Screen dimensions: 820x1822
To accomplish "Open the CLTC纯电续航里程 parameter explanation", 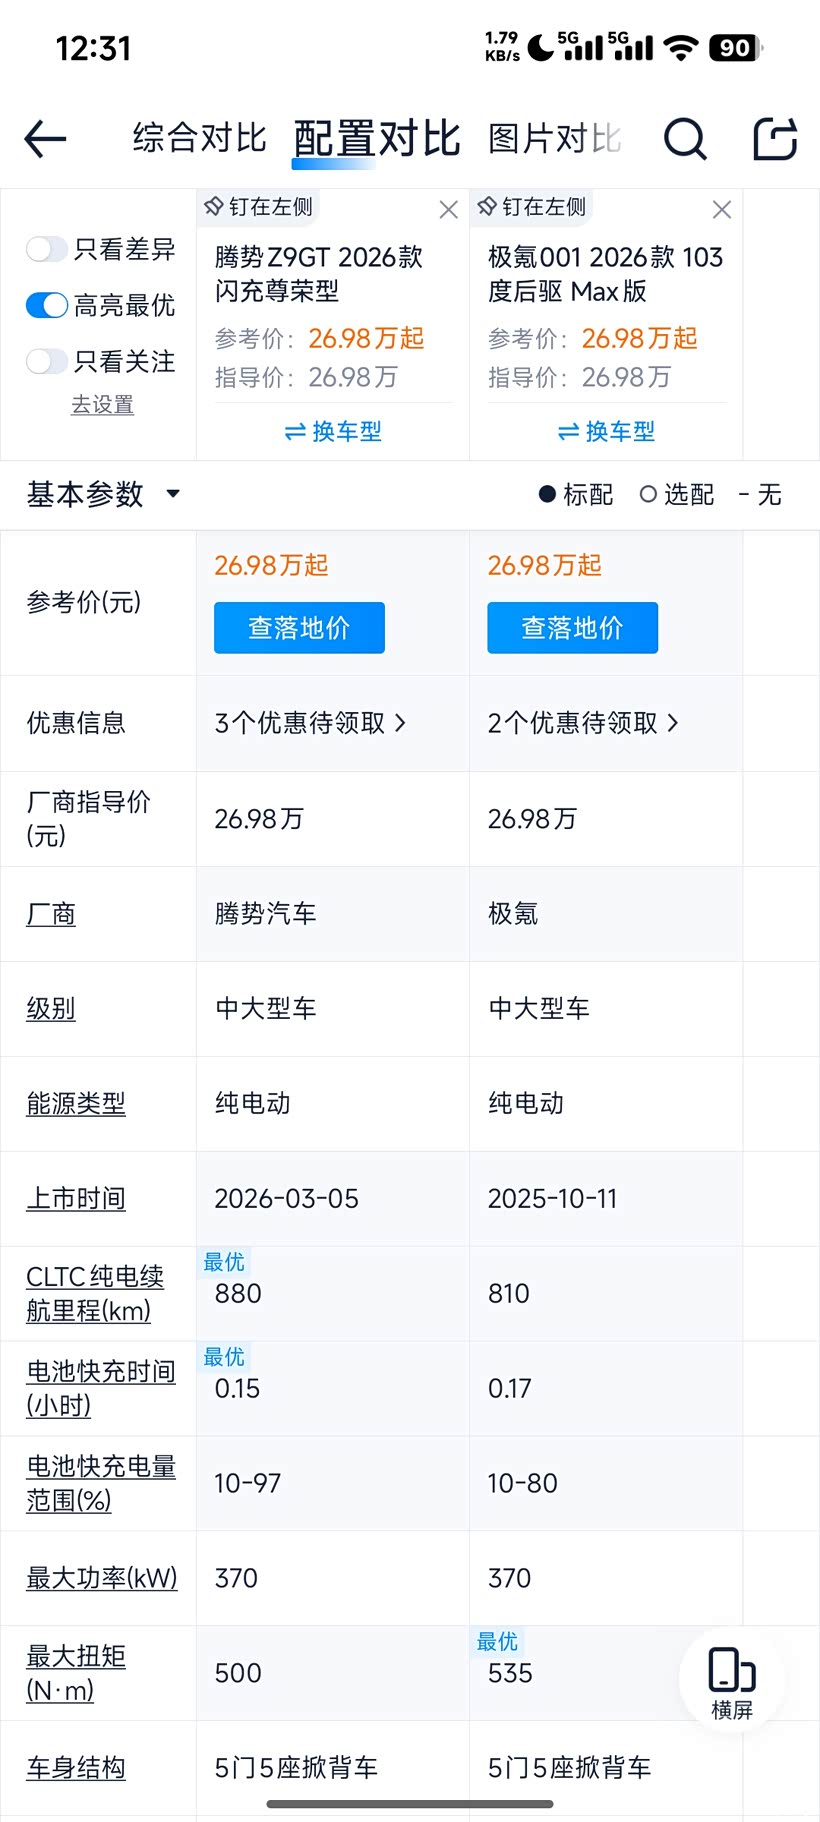I will (95, 1293).
